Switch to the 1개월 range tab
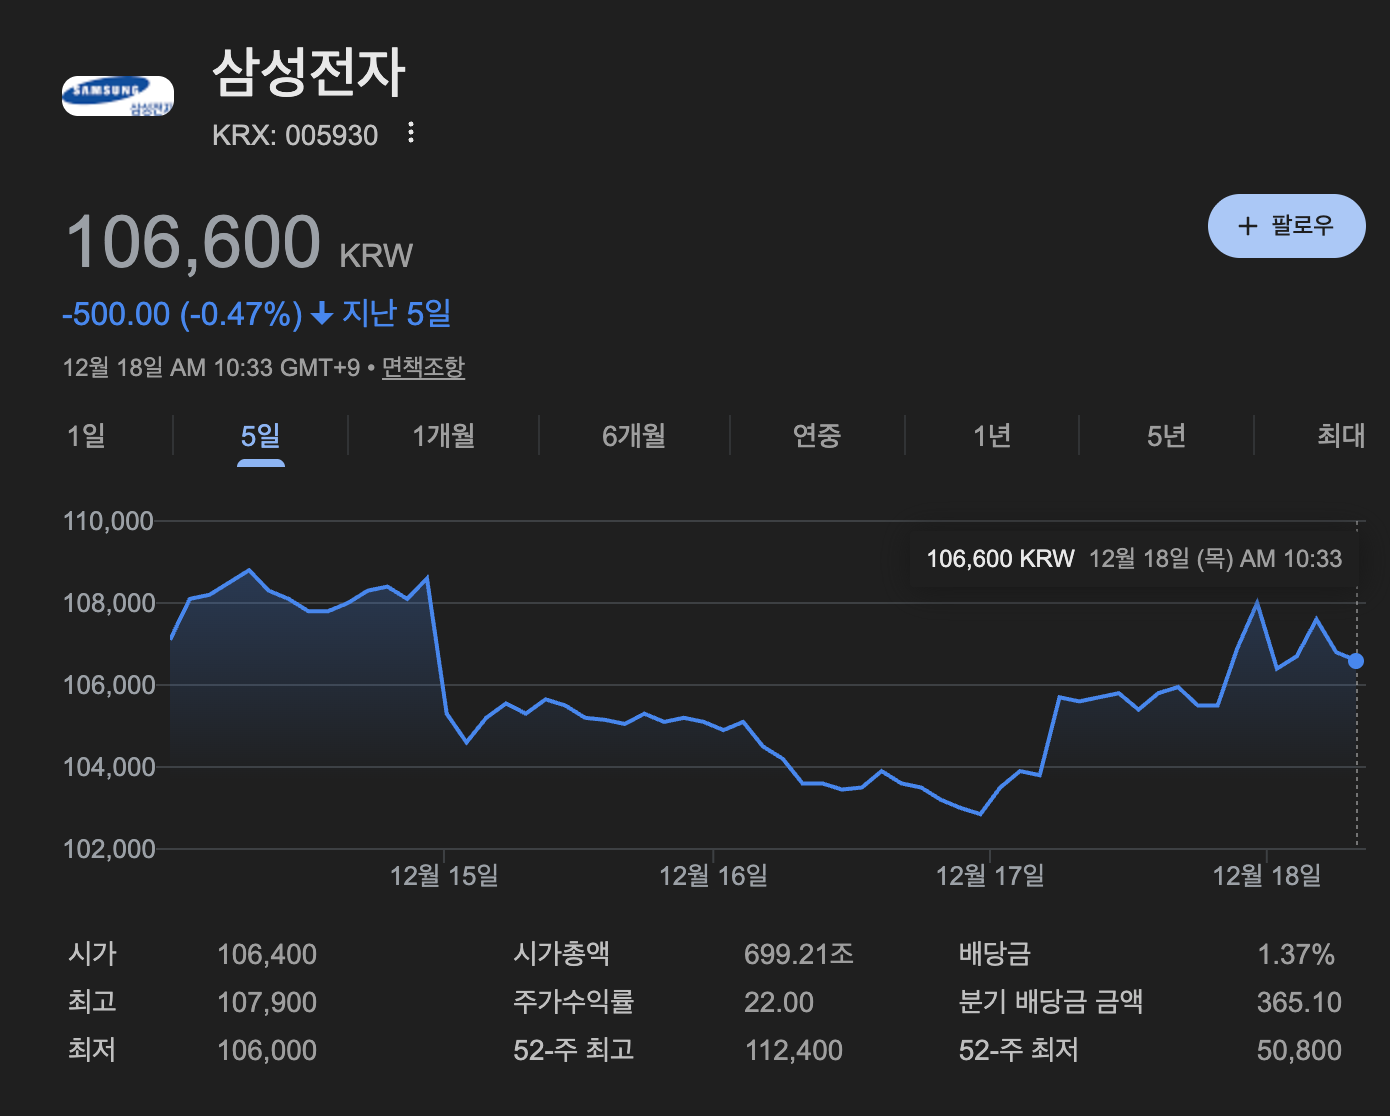The height and width of the screenshot is (1116, 1390). point(444,436)
